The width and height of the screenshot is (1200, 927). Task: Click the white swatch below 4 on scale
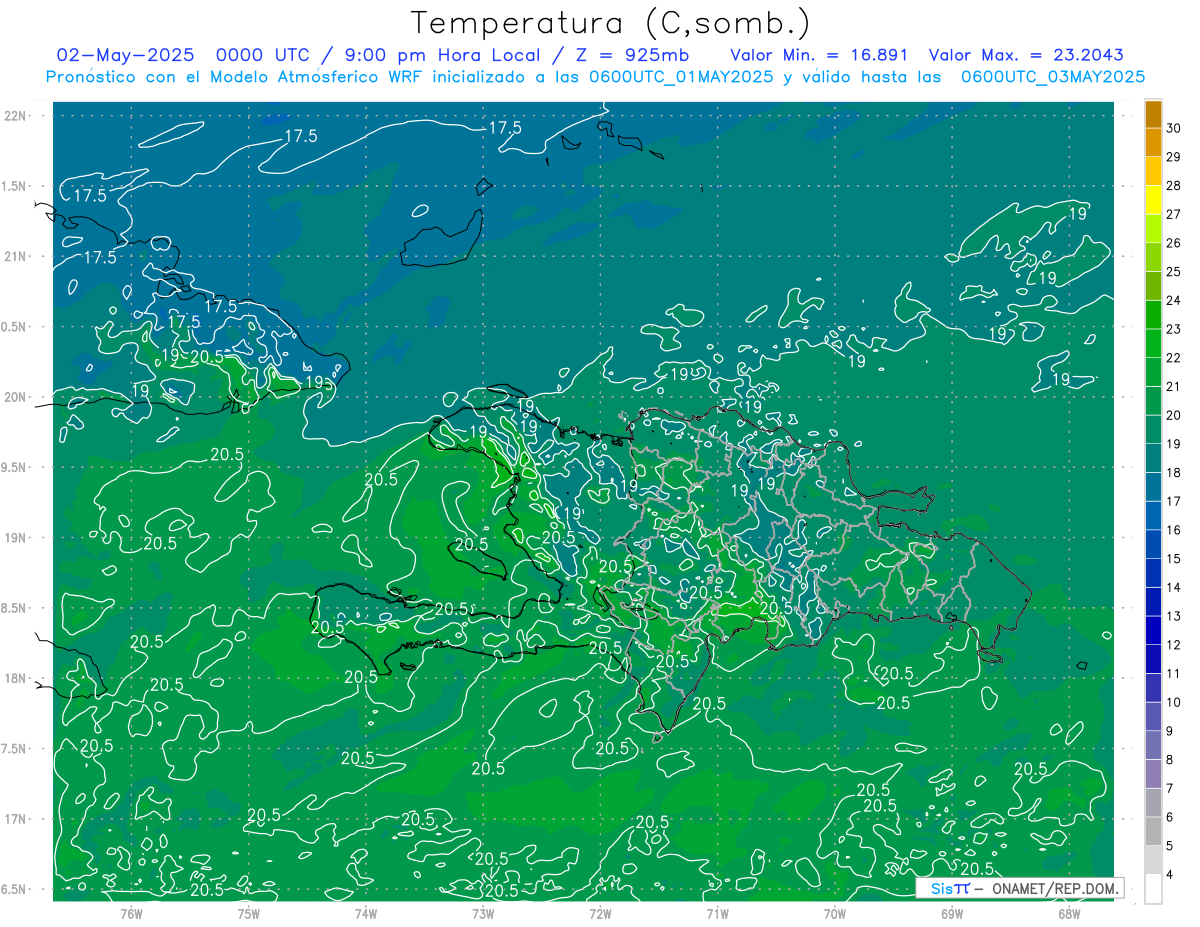[1153, 889]
